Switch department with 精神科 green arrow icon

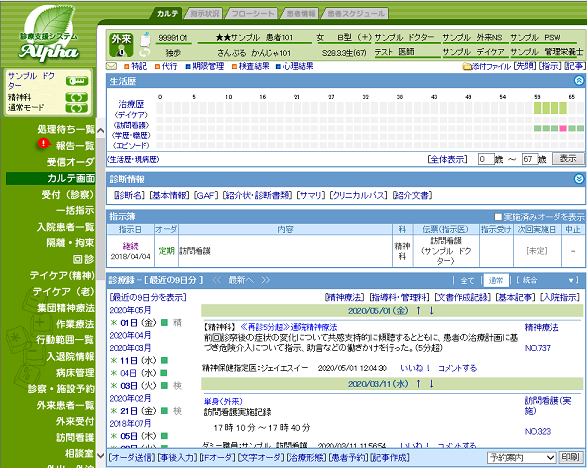click(x=77, y=98)
